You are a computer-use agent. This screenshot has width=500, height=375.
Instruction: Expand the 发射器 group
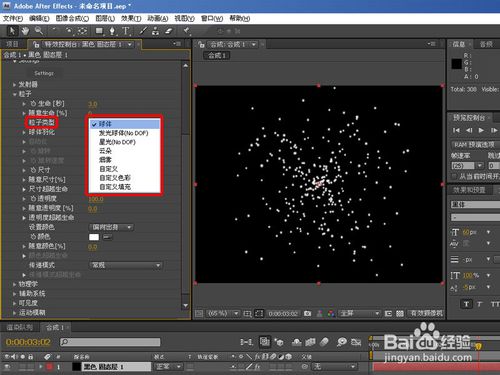(14, 85)
